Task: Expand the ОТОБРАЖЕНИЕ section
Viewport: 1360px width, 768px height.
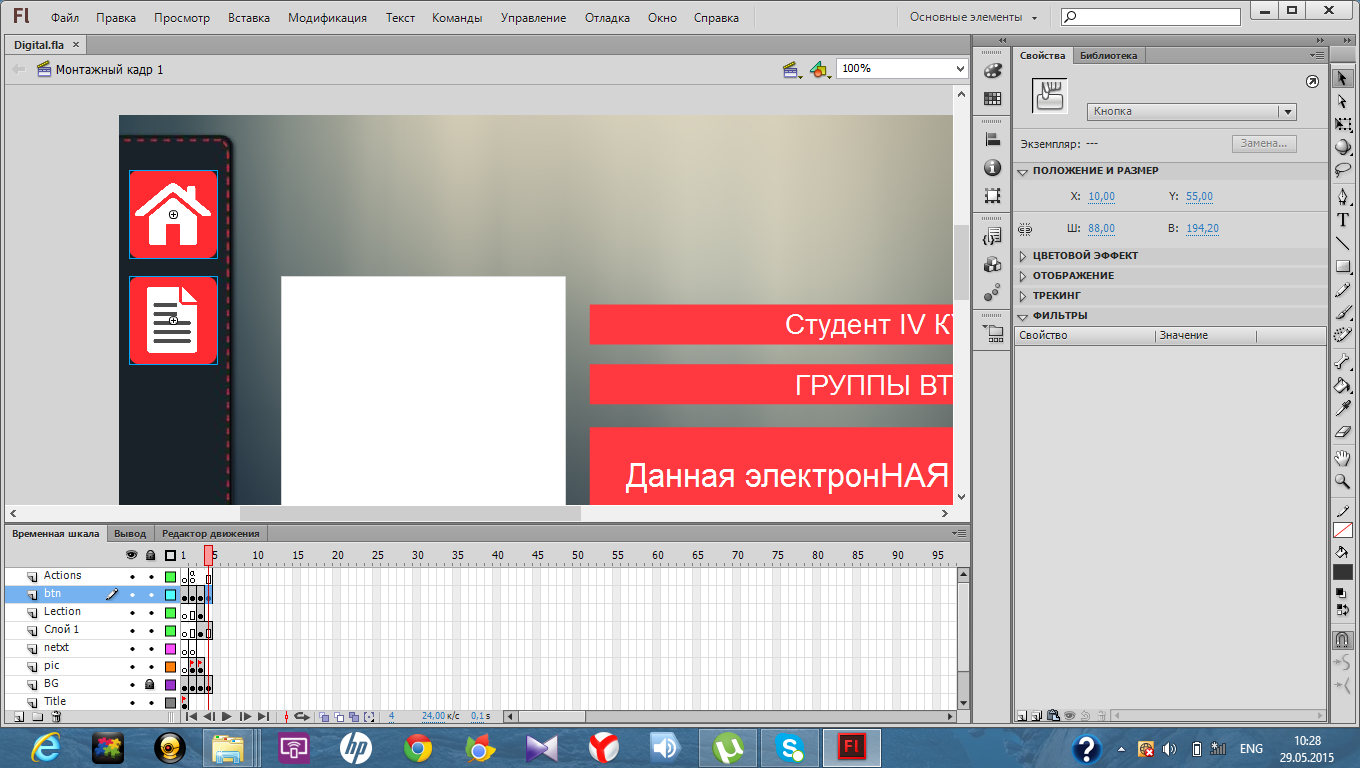Action: pos(1023,276)
